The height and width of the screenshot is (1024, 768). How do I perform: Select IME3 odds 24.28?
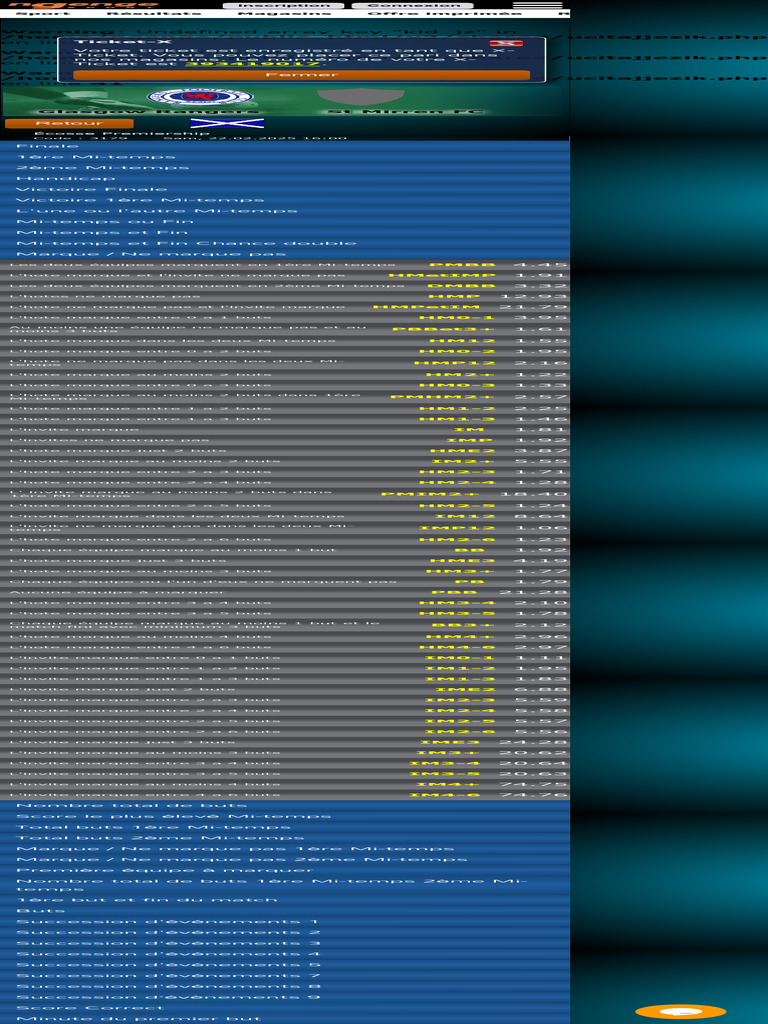tap(285, 743)
